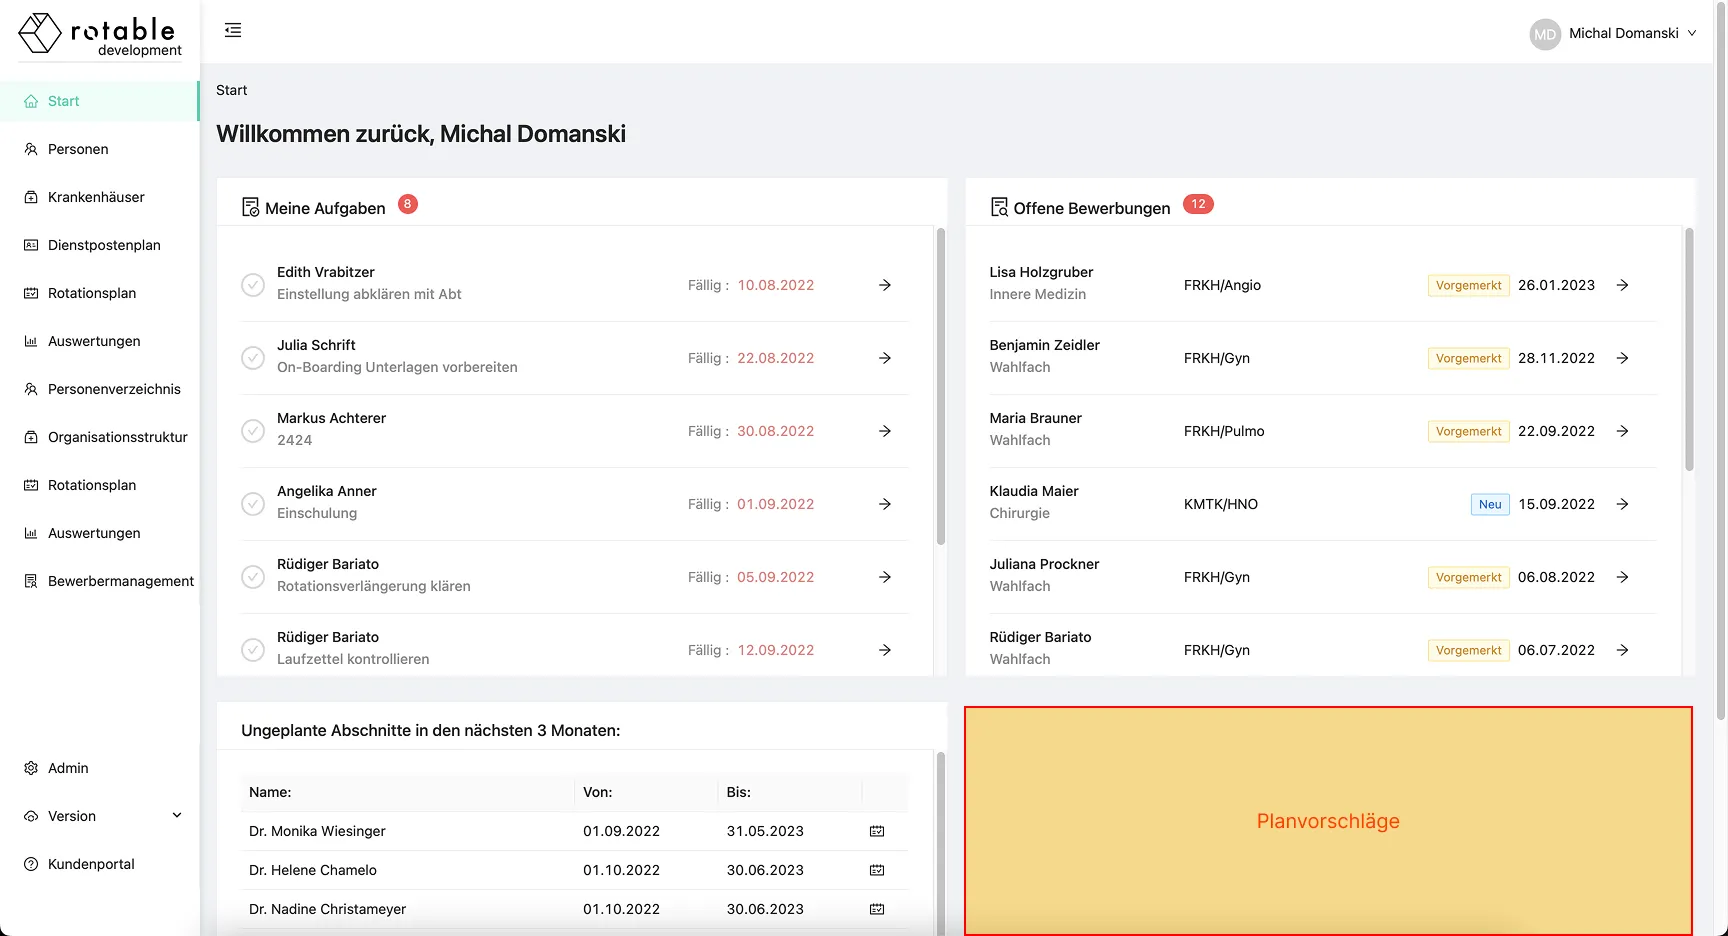Click the Neu tag on Klaudia Maier
This screenshot has width=1728, height=936.
pyautogui.click(x=1490, y=504)
